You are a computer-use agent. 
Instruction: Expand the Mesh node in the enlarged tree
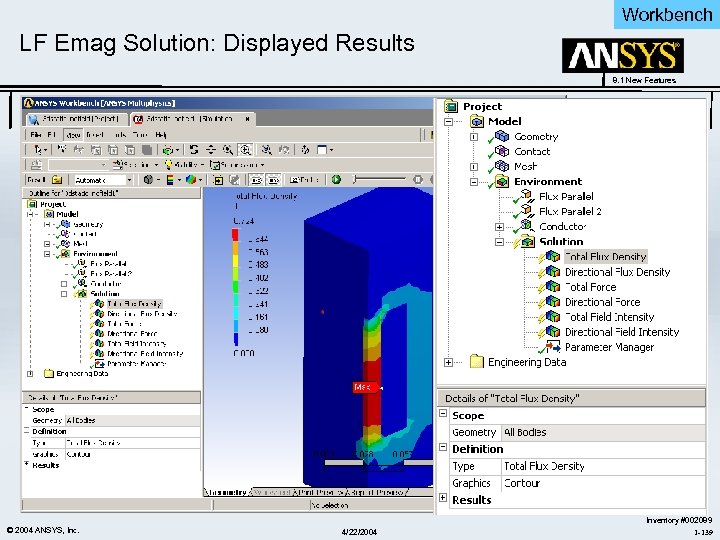click(474, 167)
